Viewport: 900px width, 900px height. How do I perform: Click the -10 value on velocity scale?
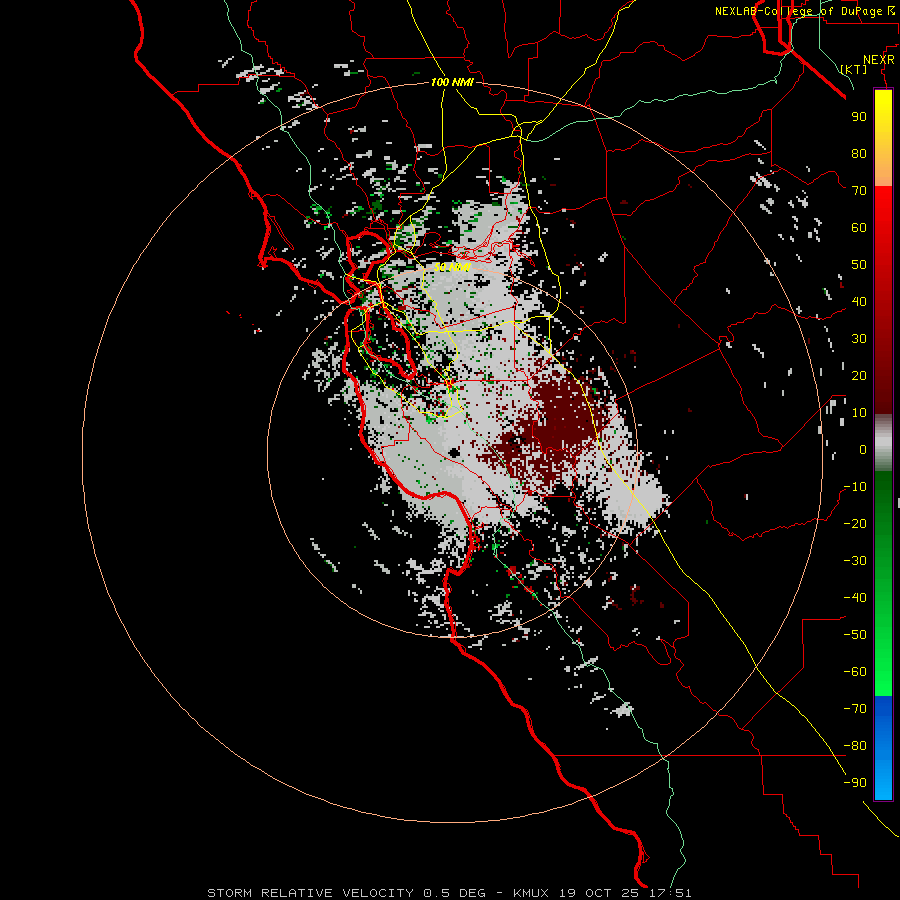tap(855, 487)
